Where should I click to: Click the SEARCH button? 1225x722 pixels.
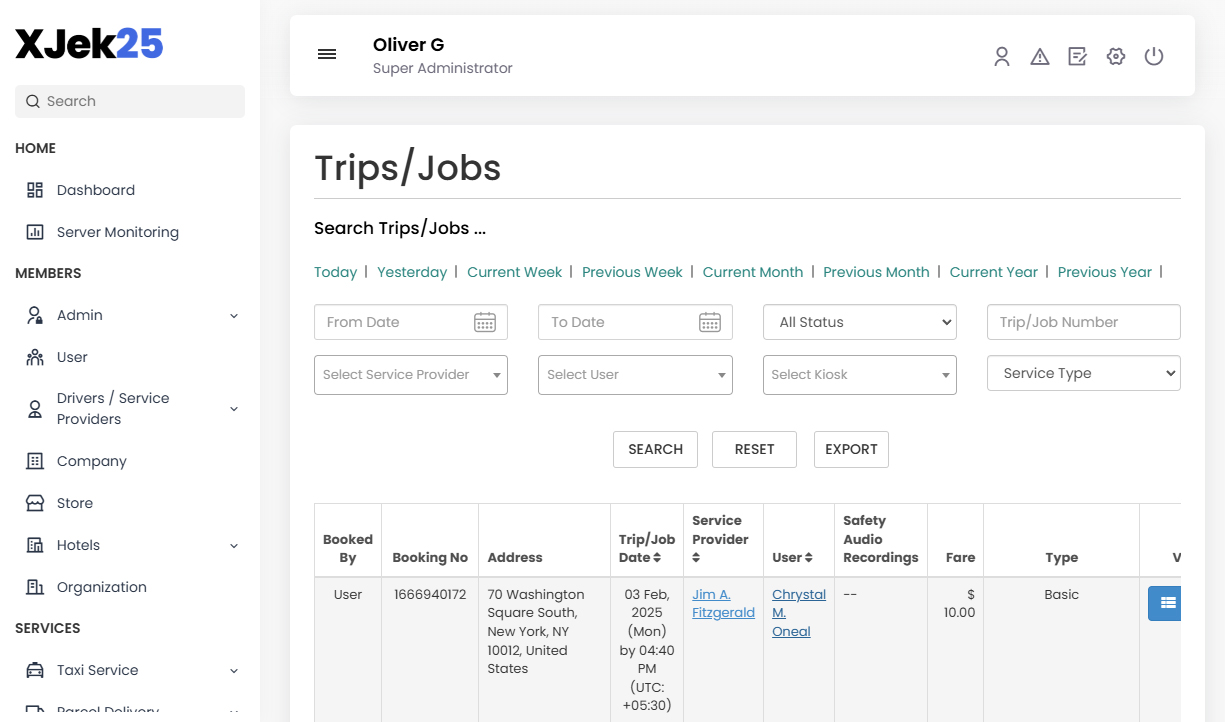(x=655, y=449)
